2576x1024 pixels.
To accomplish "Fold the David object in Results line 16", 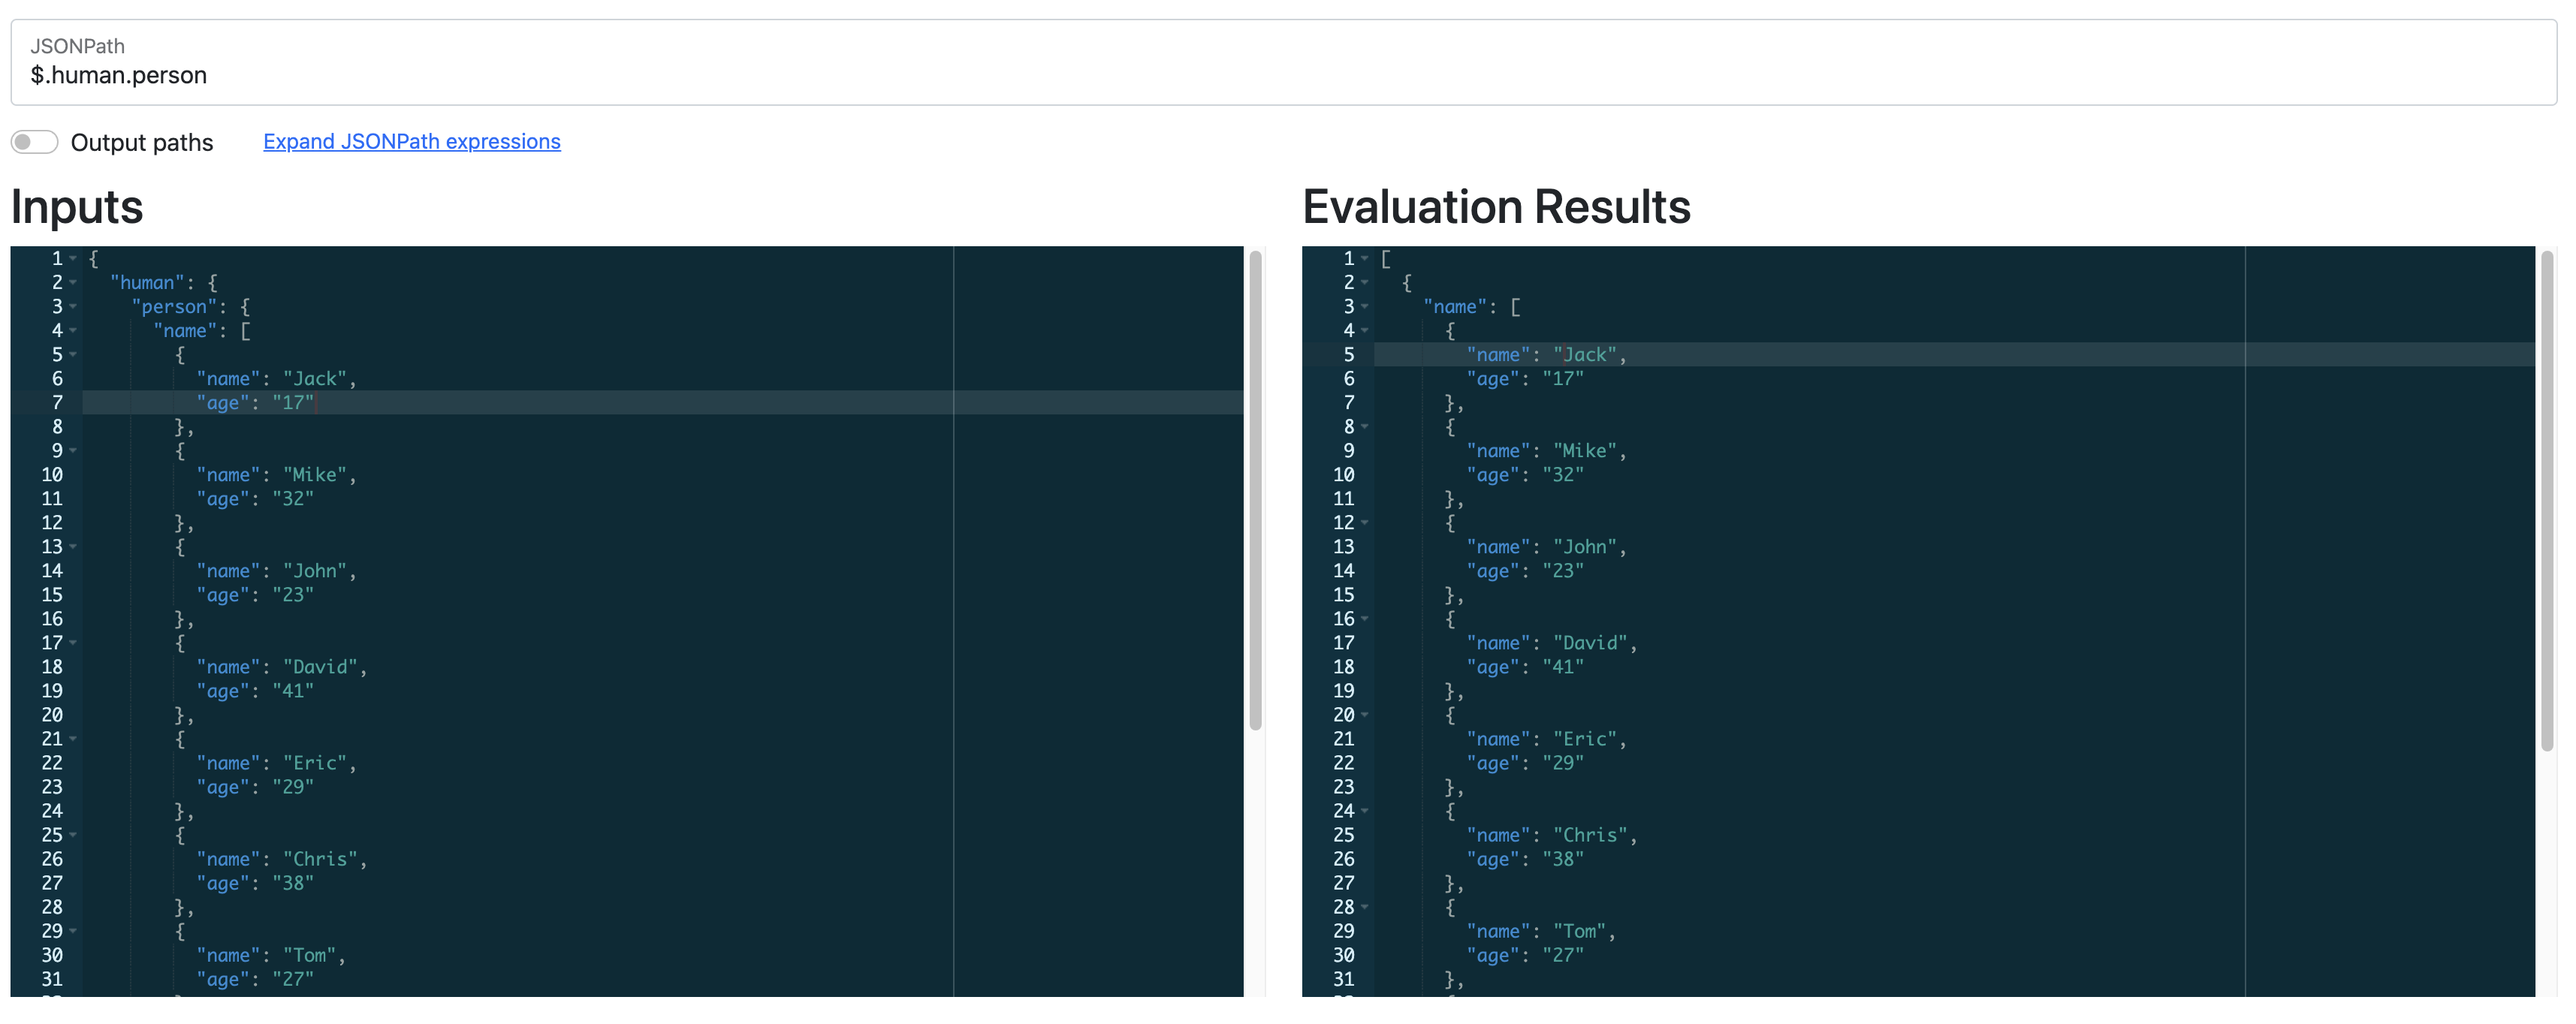I will pos(1364,619).
